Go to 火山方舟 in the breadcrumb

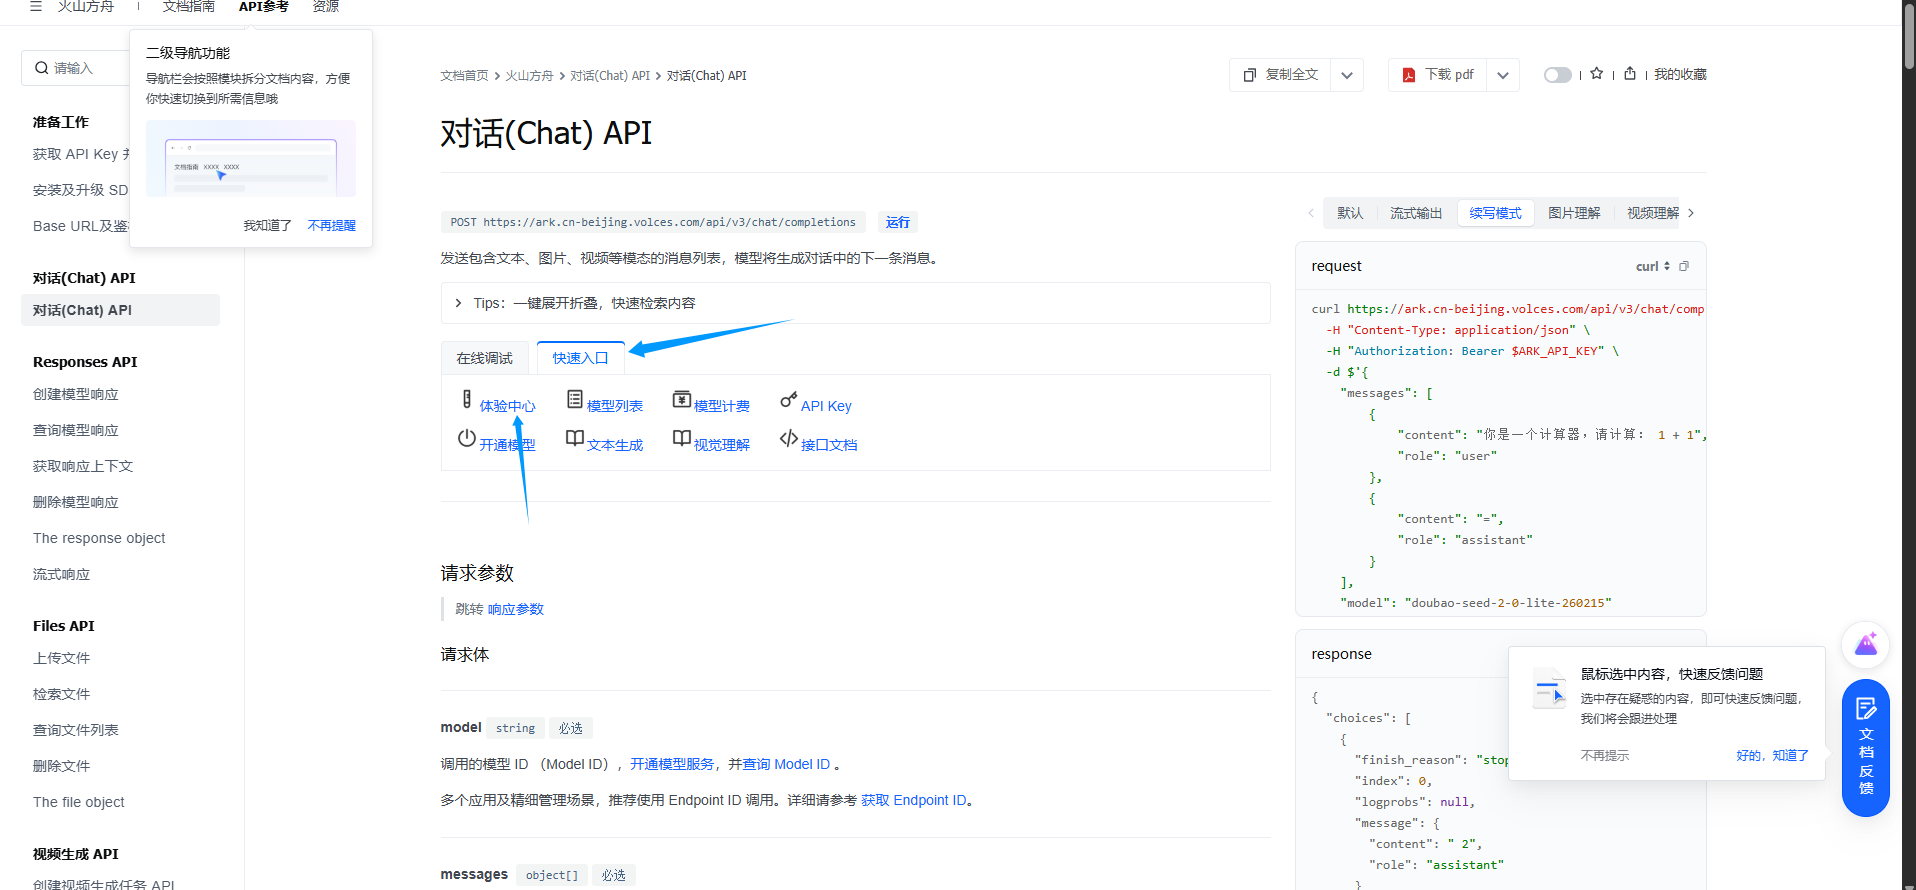click(x=529, y=76)
